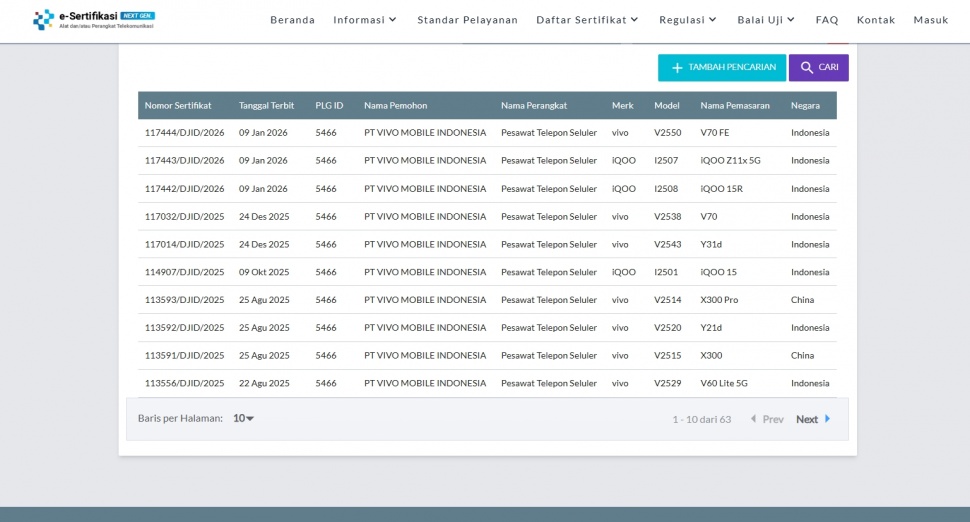Click the e-Sertifikasi logo icon
Viewport: 970px width, 522px height.
pos(44,19)
